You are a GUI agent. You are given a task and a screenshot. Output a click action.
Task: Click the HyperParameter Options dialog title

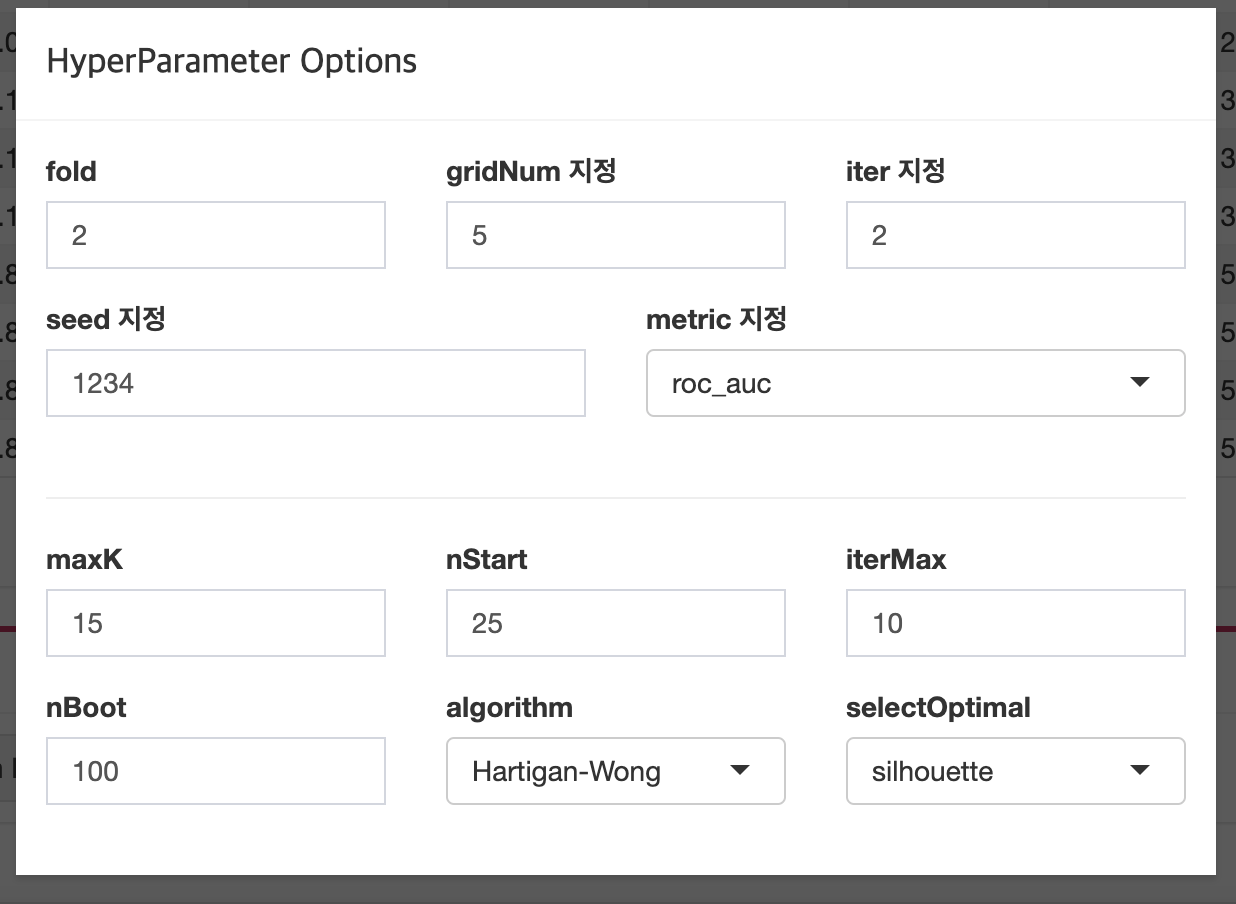pyautogui.click(x=231, y=61)
